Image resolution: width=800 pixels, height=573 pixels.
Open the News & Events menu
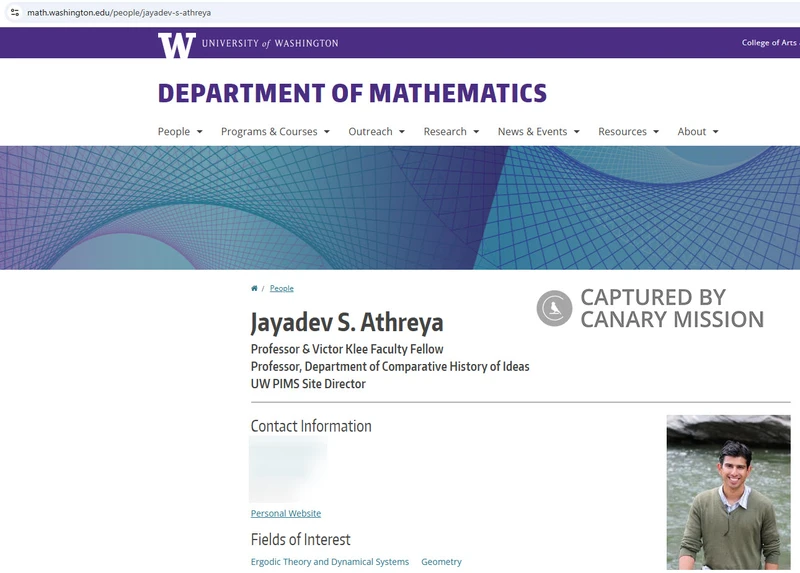532,132
